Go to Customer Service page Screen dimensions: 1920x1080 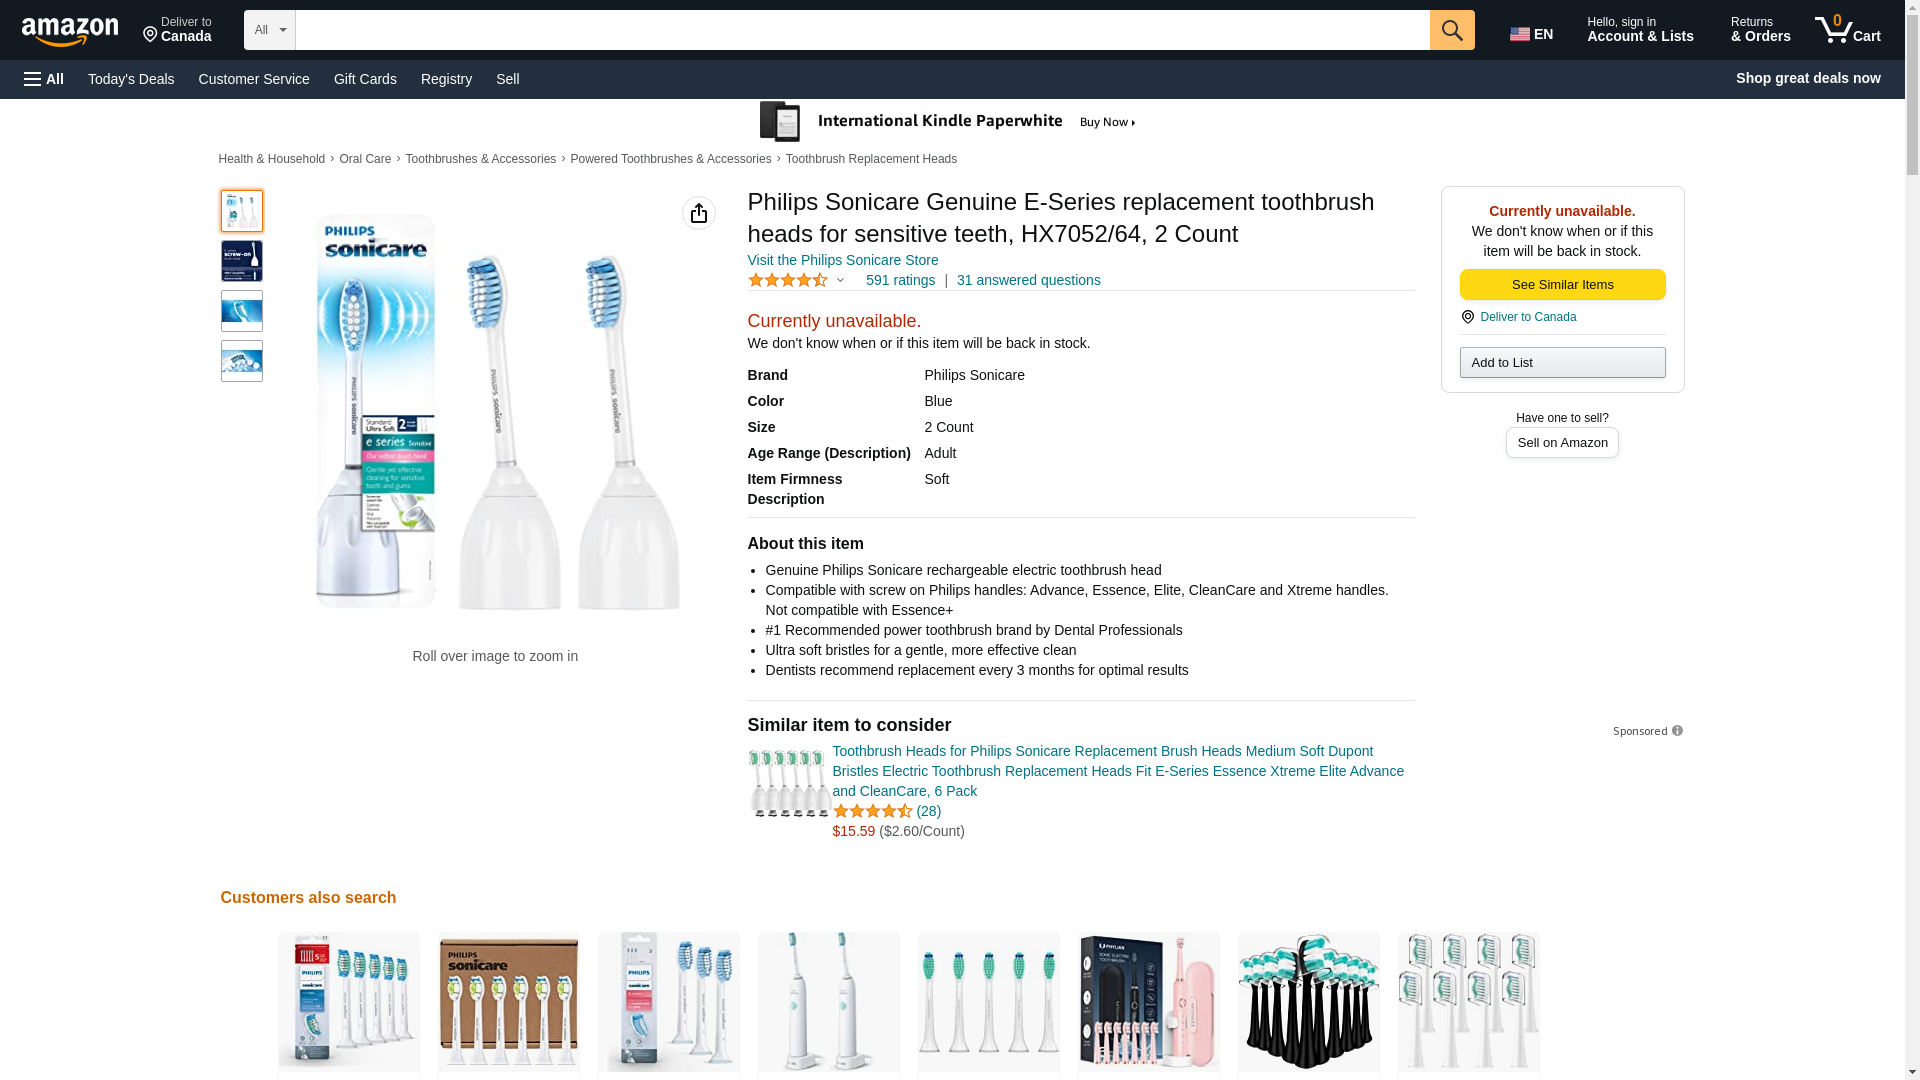254,79
